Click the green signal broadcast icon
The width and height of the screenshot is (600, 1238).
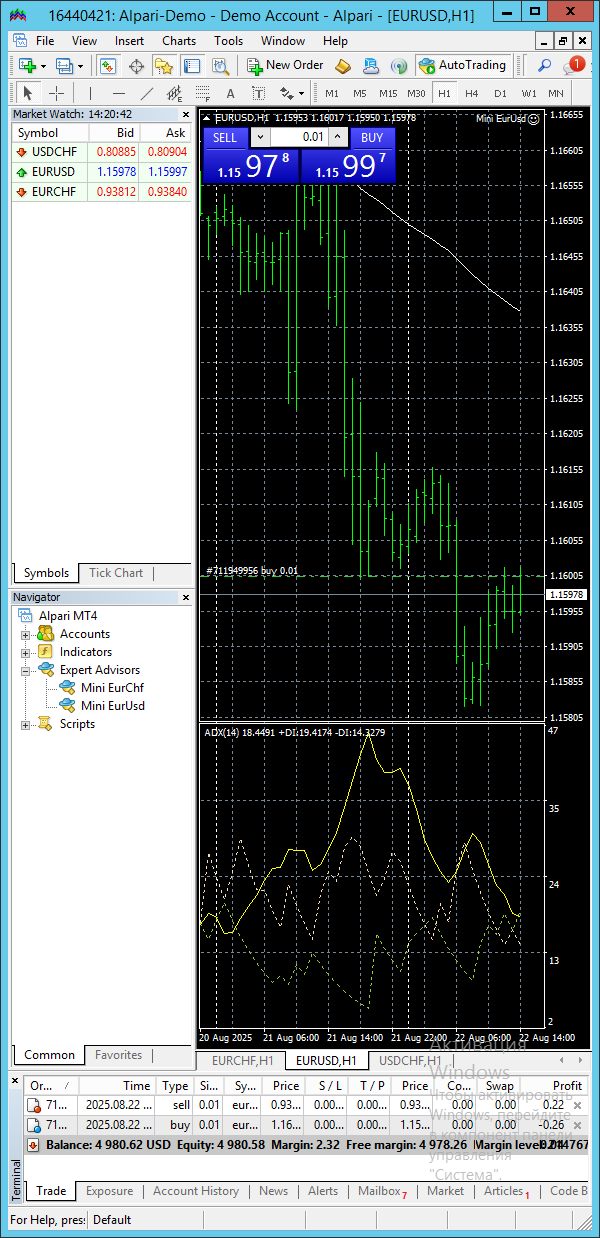click(x=398, y=65)
